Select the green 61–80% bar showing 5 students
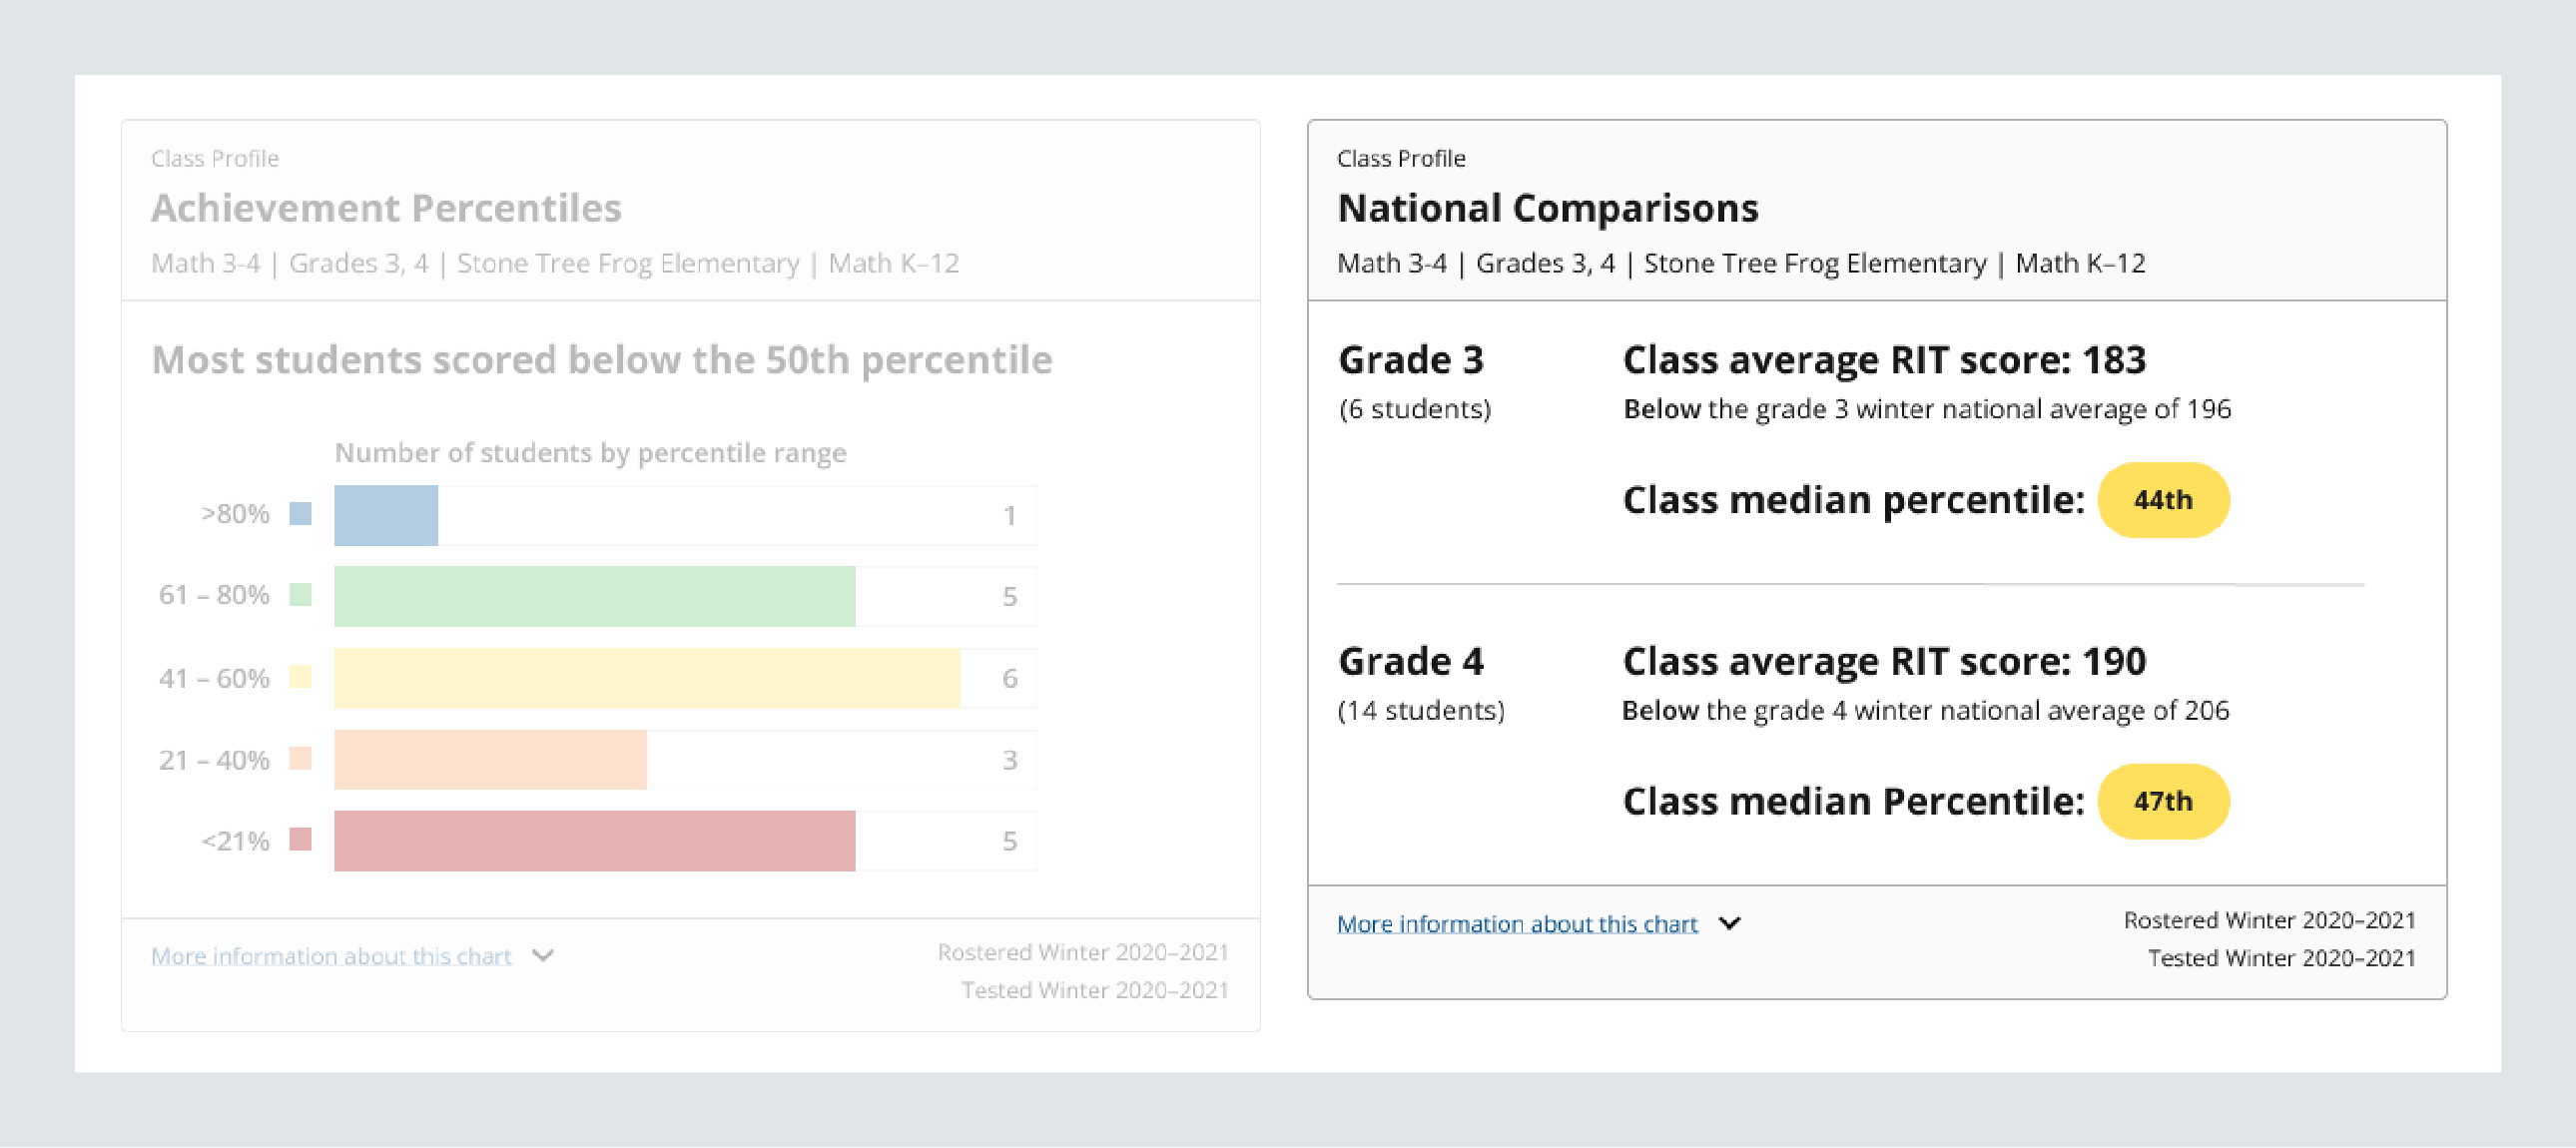2576x1148 pixels. pos(595,596)
